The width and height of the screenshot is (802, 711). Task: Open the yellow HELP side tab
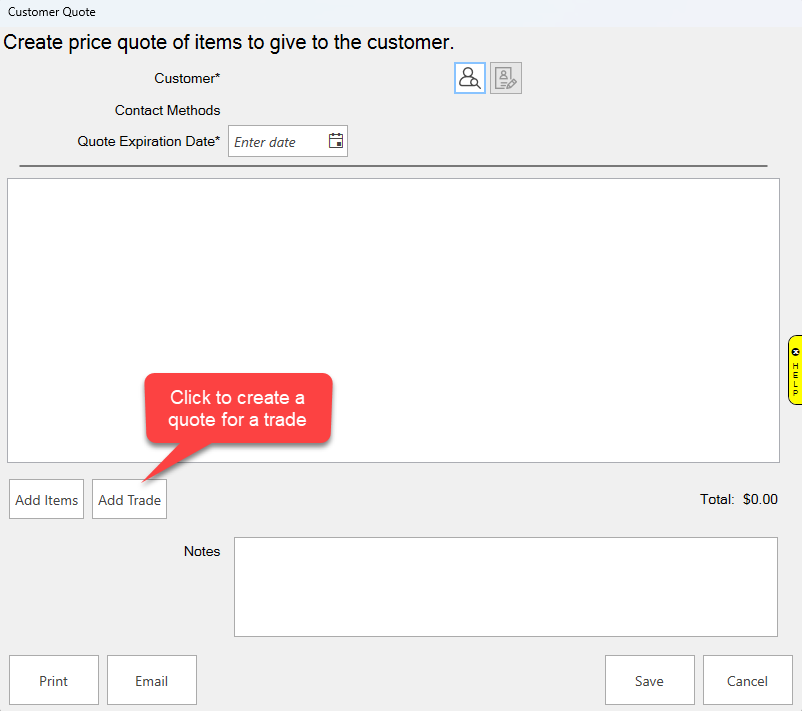(x=795, y=370)
